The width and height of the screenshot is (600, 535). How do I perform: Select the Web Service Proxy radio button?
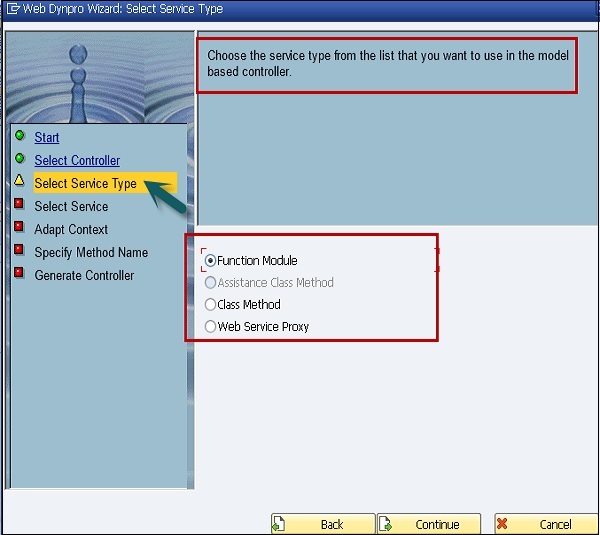pyautogui.click(x=210, y=327)
